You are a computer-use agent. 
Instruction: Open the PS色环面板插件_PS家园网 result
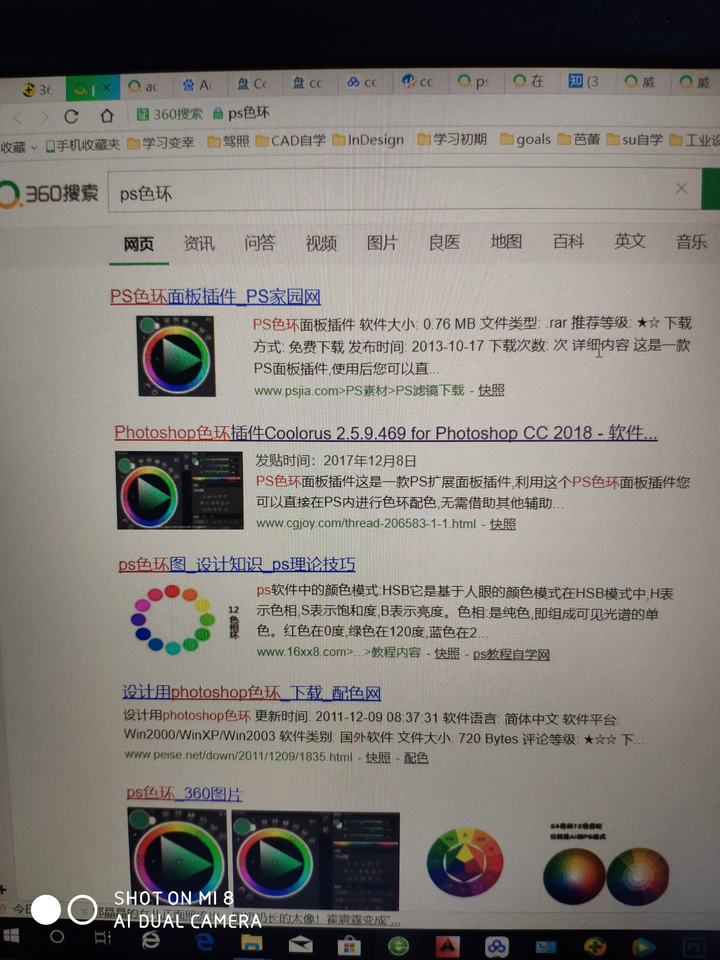(x=216, y=297)
